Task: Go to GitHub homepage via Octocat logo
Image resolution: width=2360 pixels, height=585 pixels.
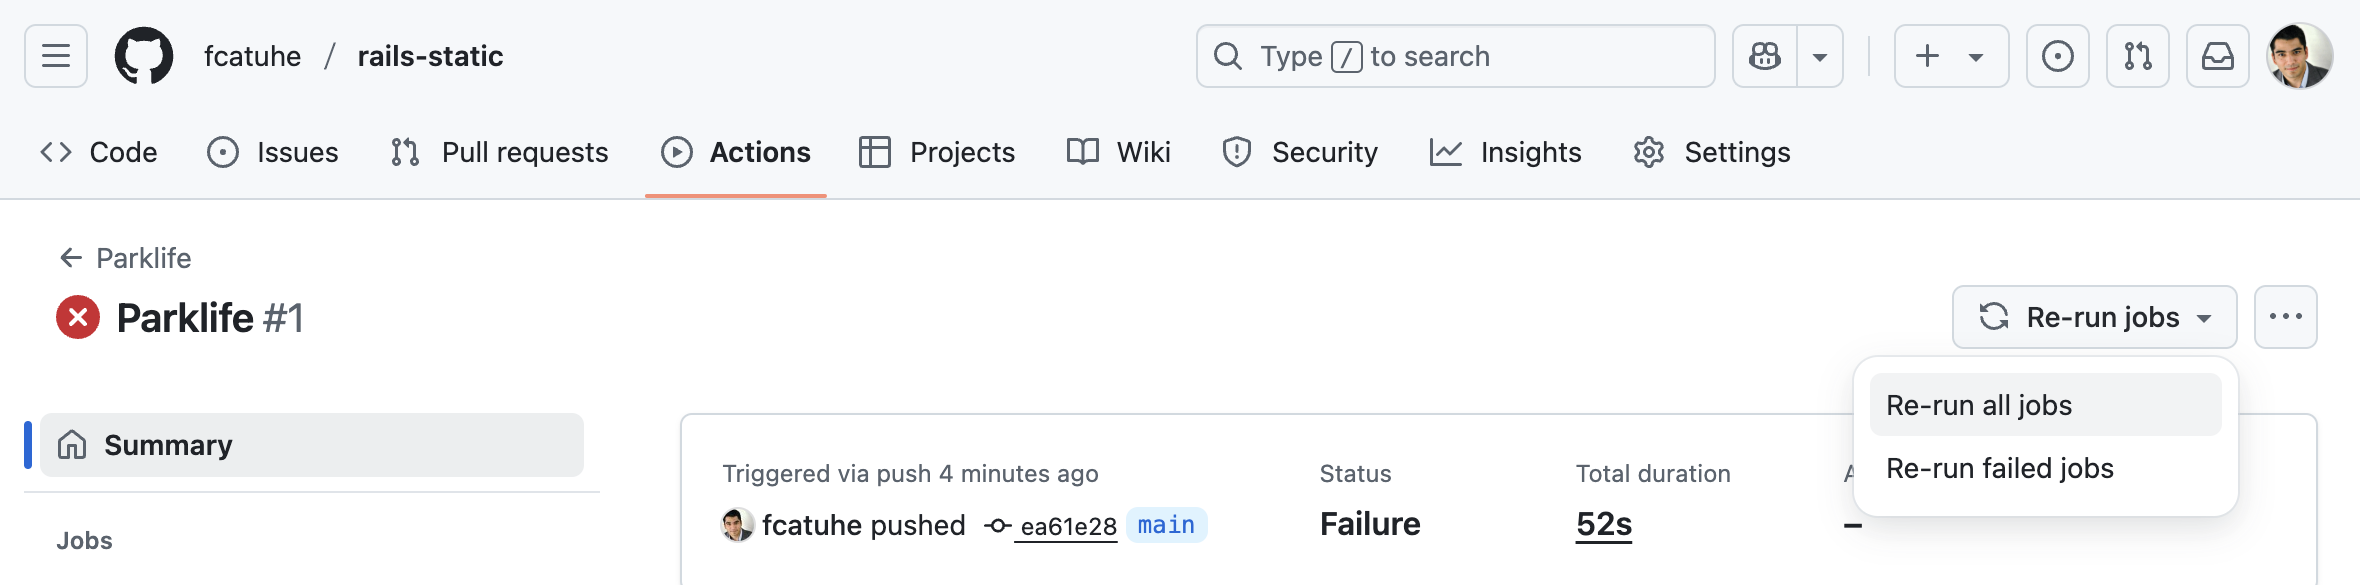Action: [x=144, y=56]
